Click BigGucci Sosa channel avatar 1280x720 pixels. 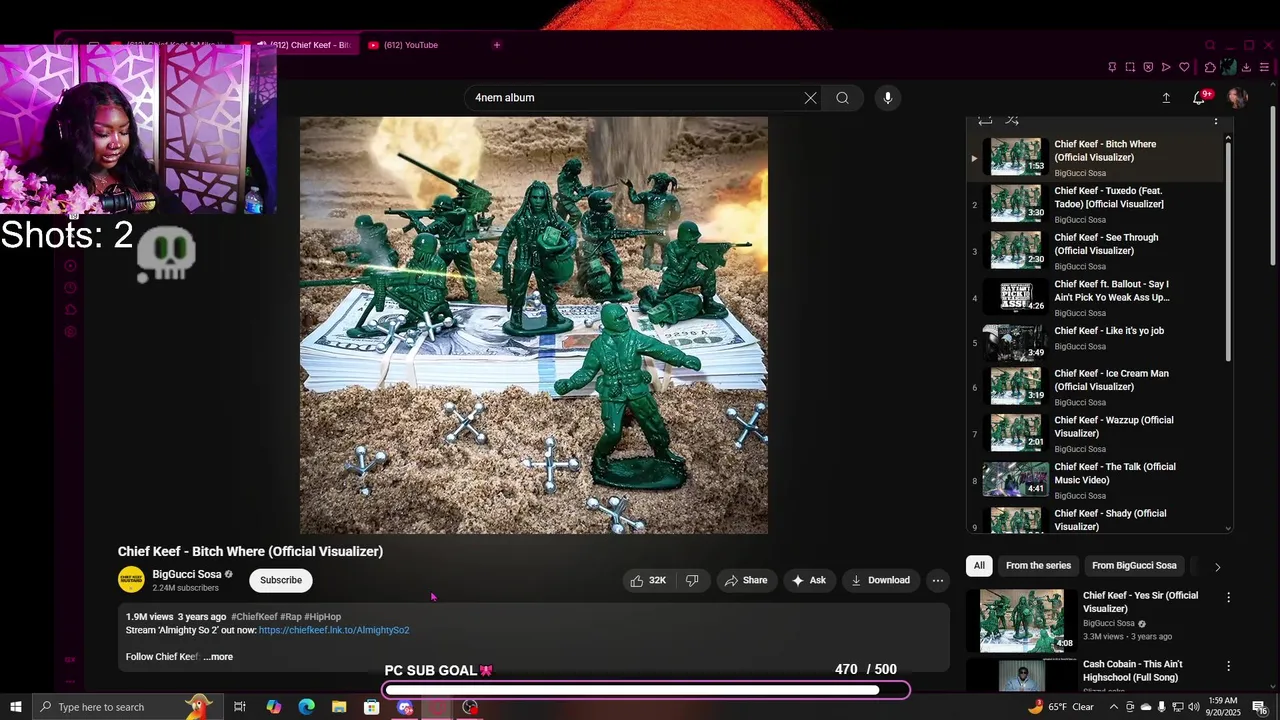coord(131,580)
